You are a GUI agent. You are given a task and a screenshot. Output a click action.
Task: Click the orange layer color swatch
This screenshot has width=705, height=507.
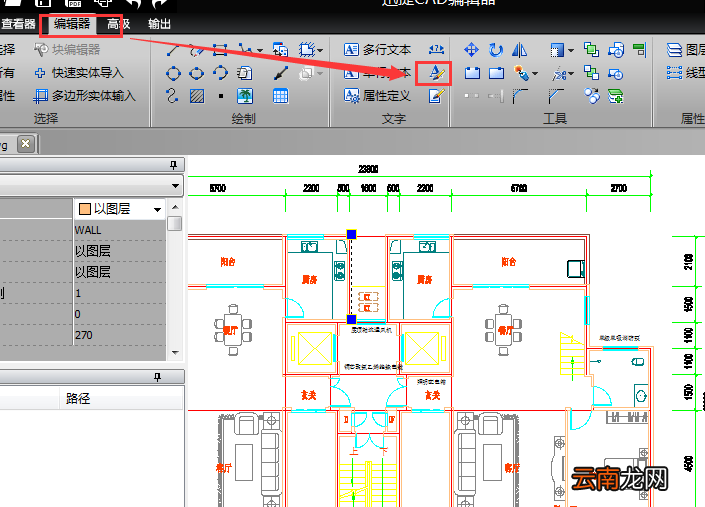click(x=85, y=209)
